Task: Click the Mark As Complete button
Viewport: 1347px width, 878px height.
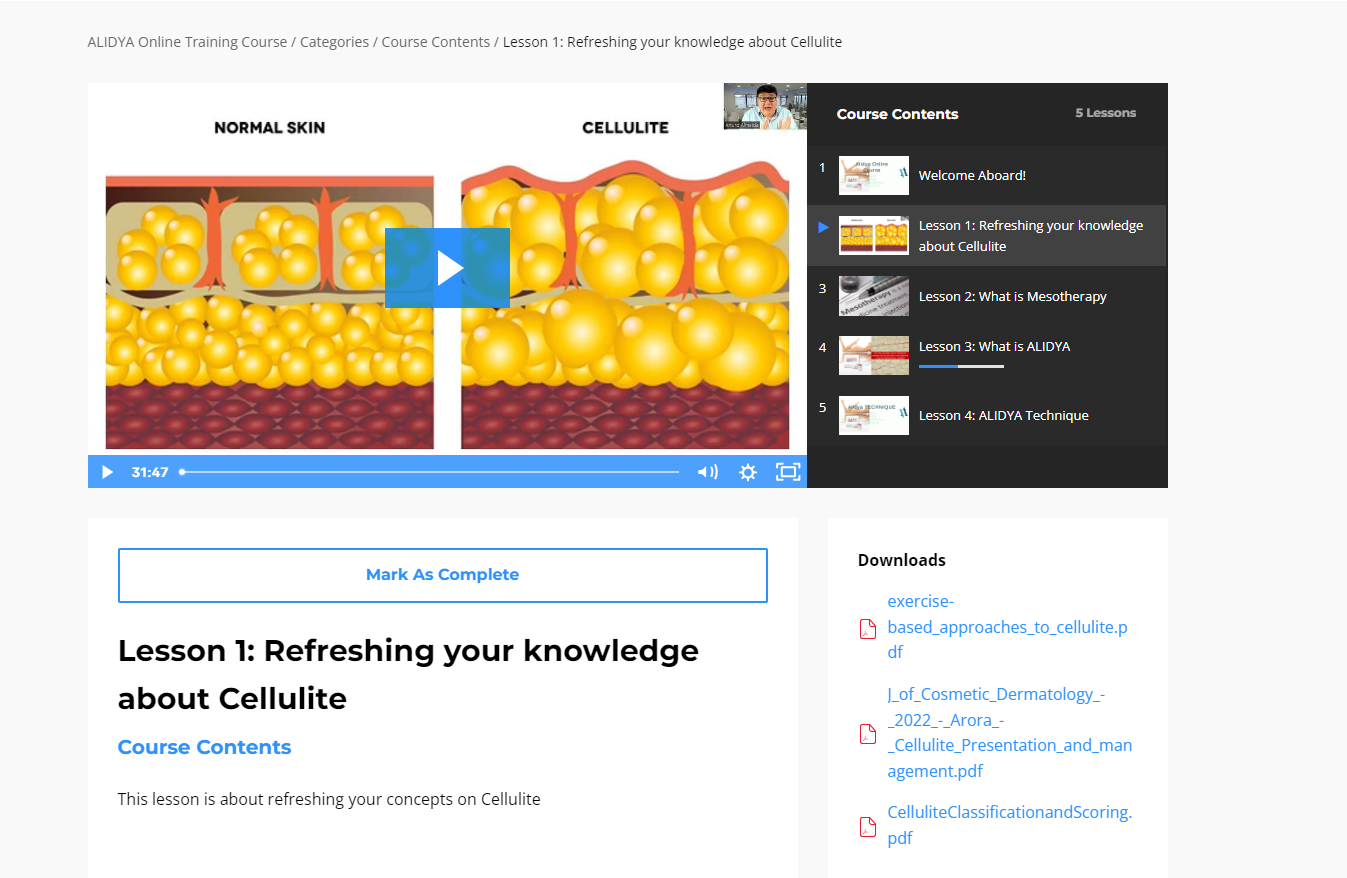Action: click(x=443, y=575)
